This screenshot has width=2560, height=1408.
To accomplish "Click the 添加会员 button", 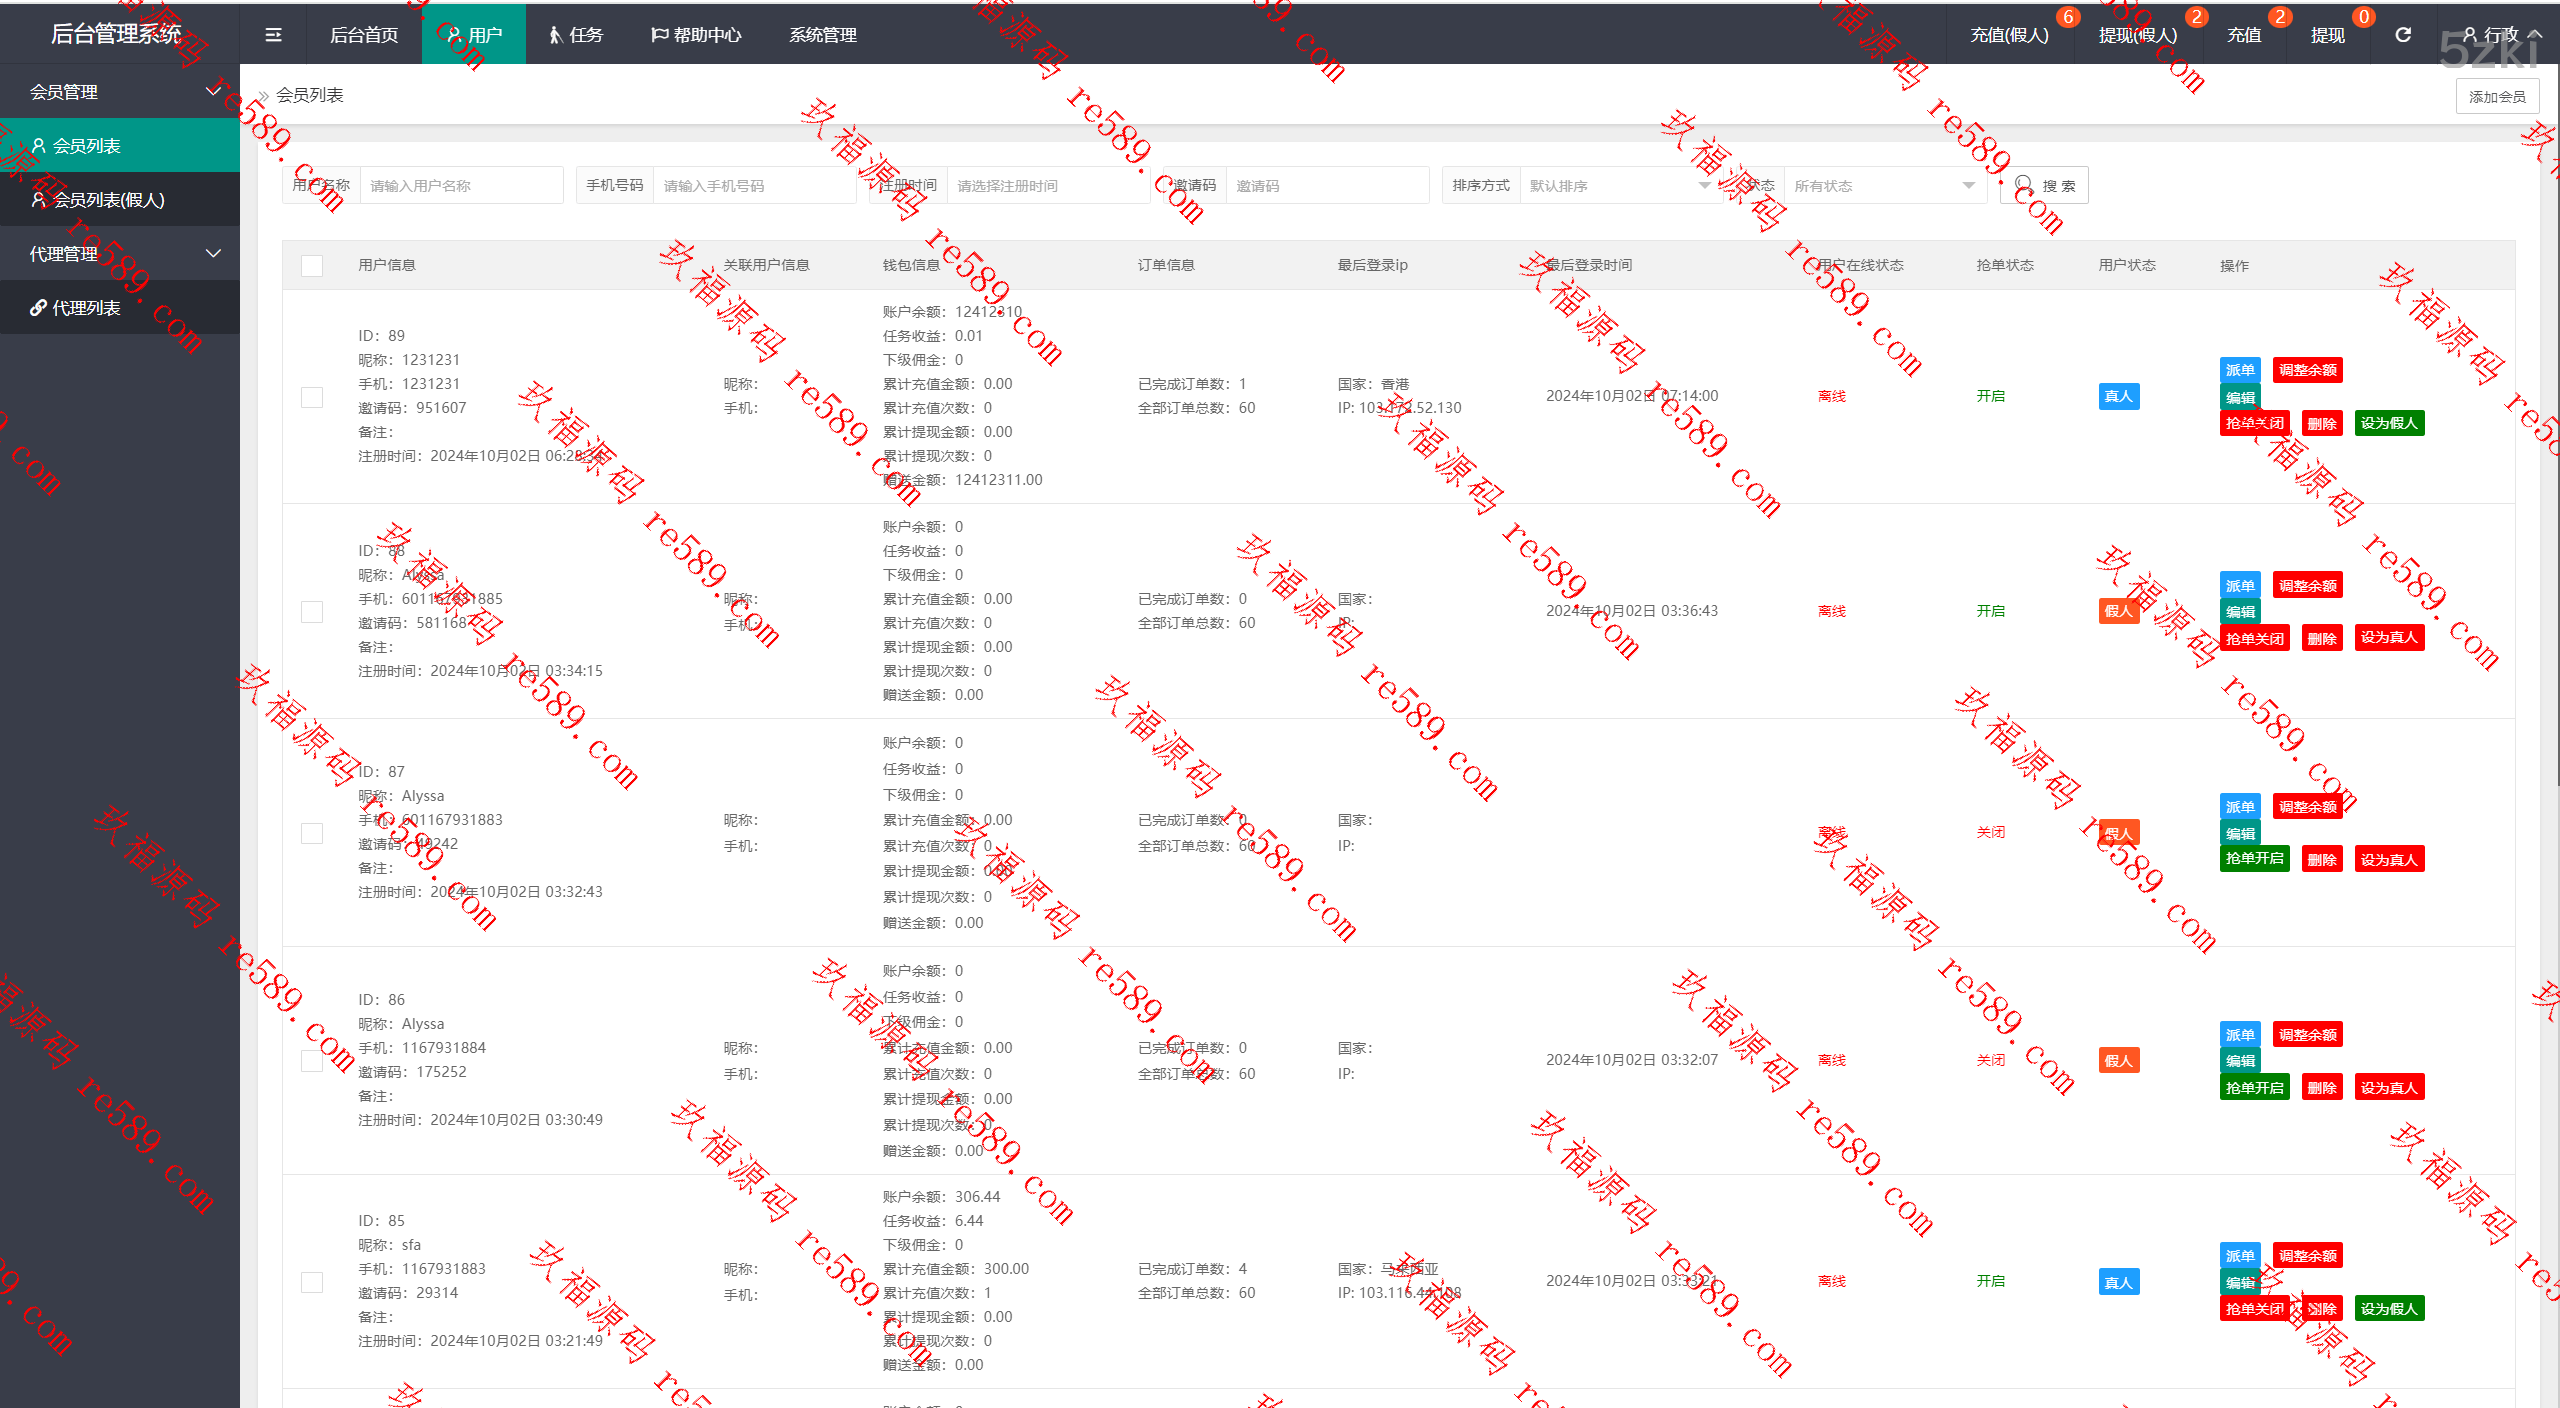I will pos(2497,97).
